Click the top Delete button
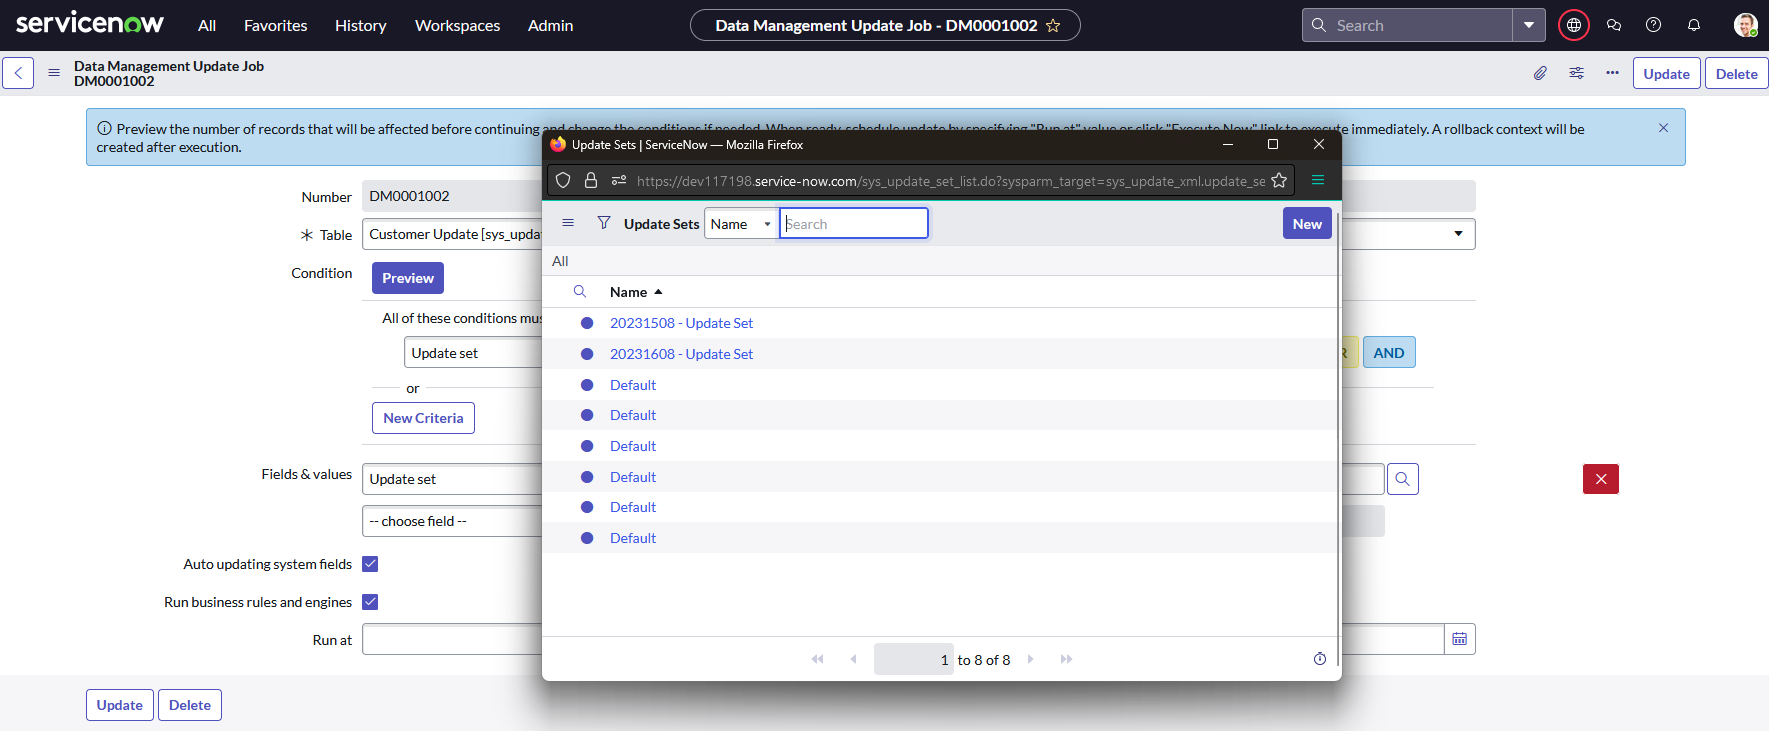Image resolution: width=1769 pixels, height=731 pixels. [1736, 74]
